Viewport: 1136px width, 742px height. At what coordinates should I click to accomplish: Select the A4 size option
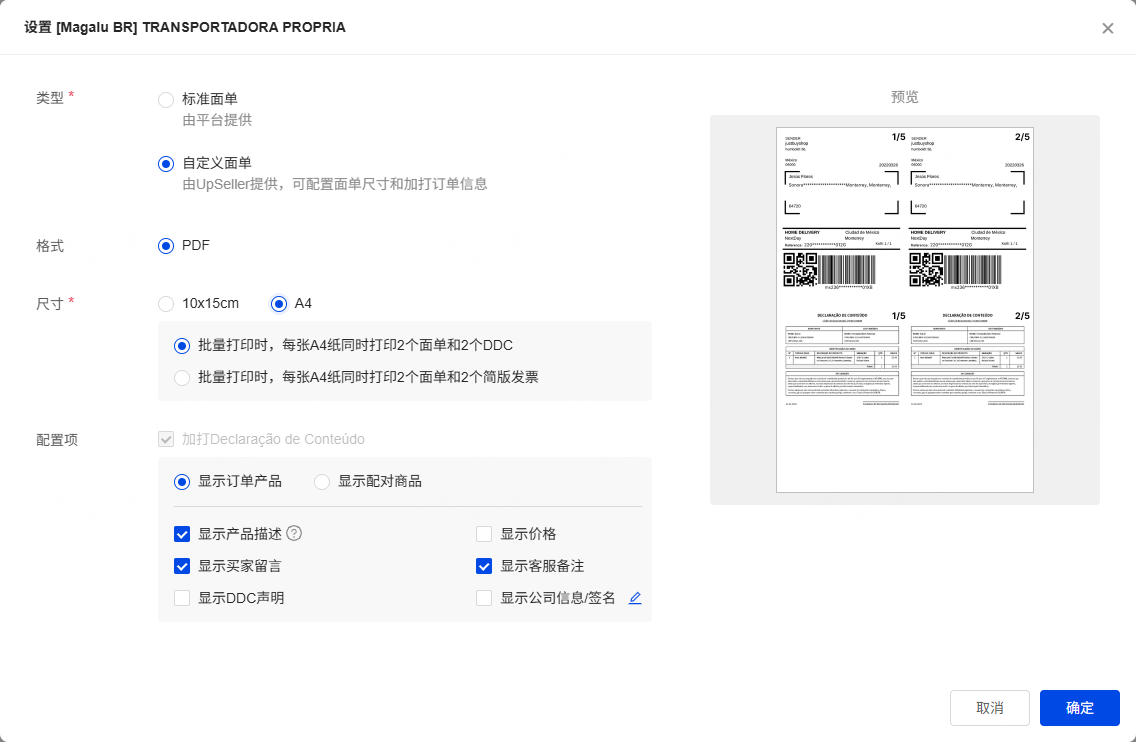[x=279, y=303]
